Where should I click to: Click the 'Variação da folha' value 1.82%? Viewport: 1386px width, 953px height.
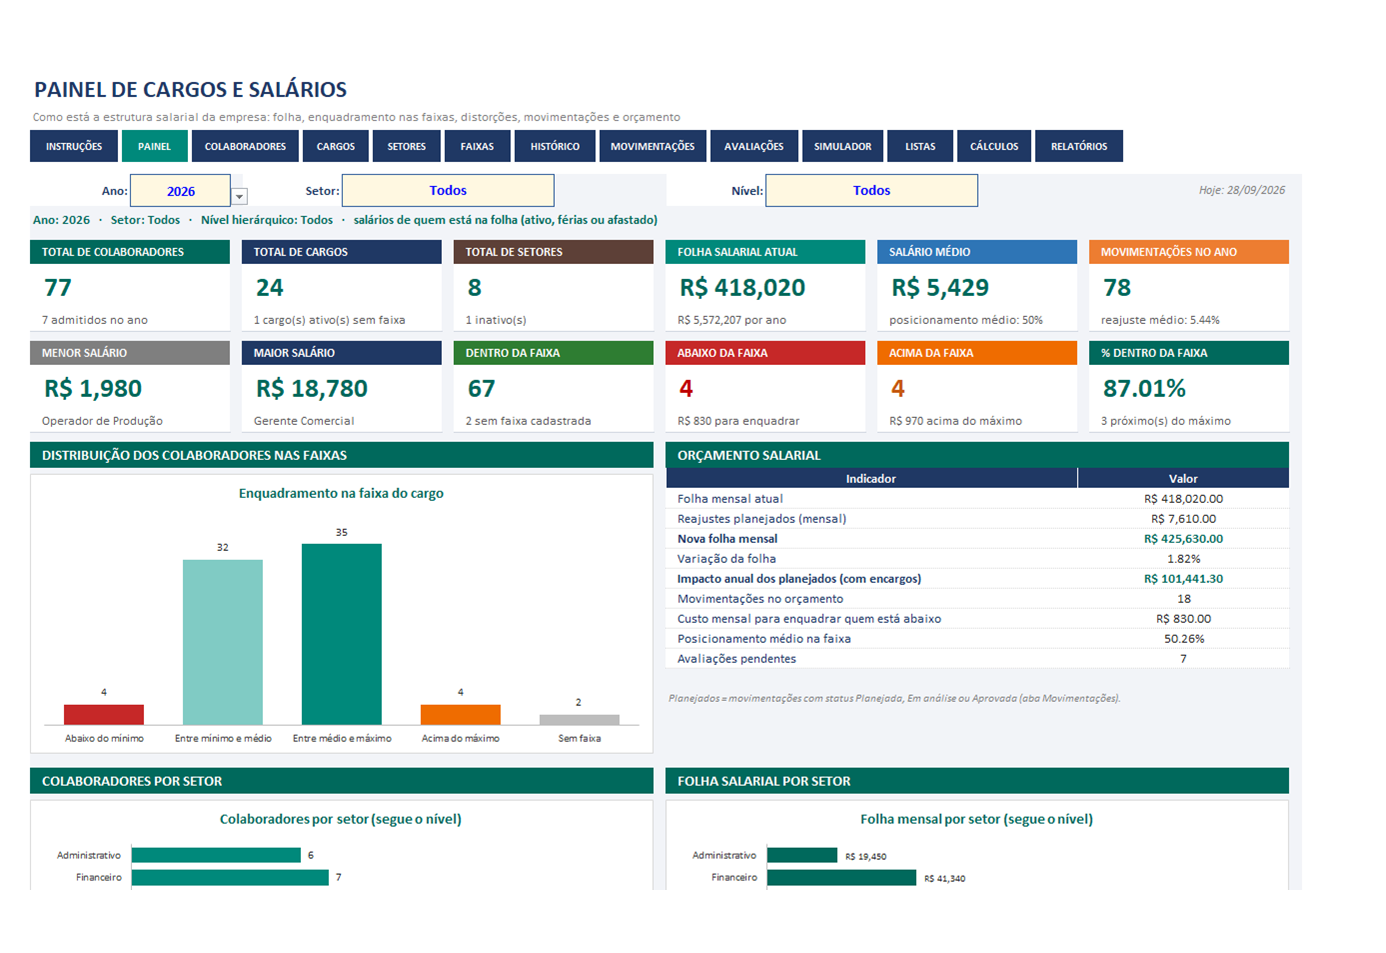1183,559
